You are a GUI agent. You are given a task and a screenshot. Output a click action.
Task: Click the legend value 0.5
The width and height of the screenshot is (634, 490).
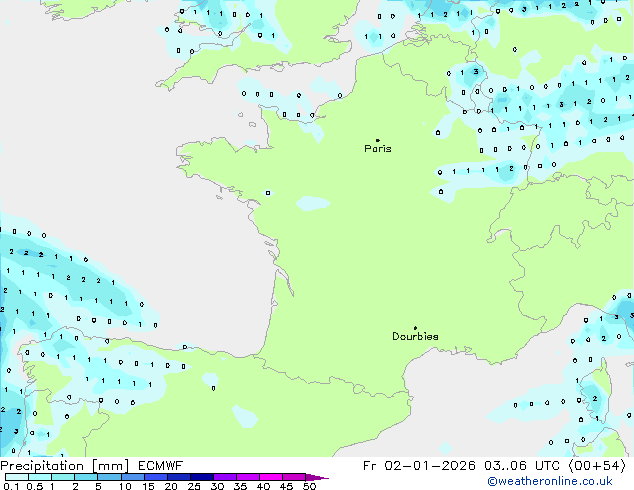point(35,486)
